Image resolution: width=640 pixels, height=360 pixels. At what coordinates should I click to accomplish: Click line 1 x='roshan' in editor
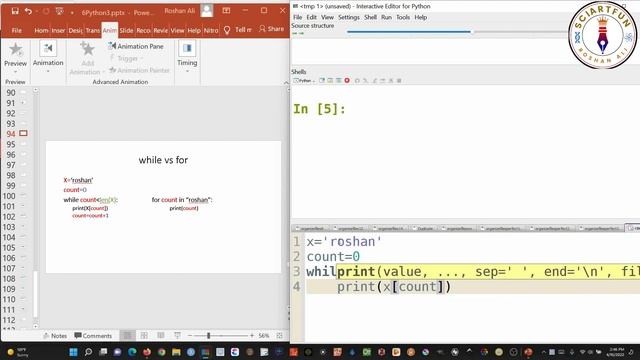[x=344, y=242]
